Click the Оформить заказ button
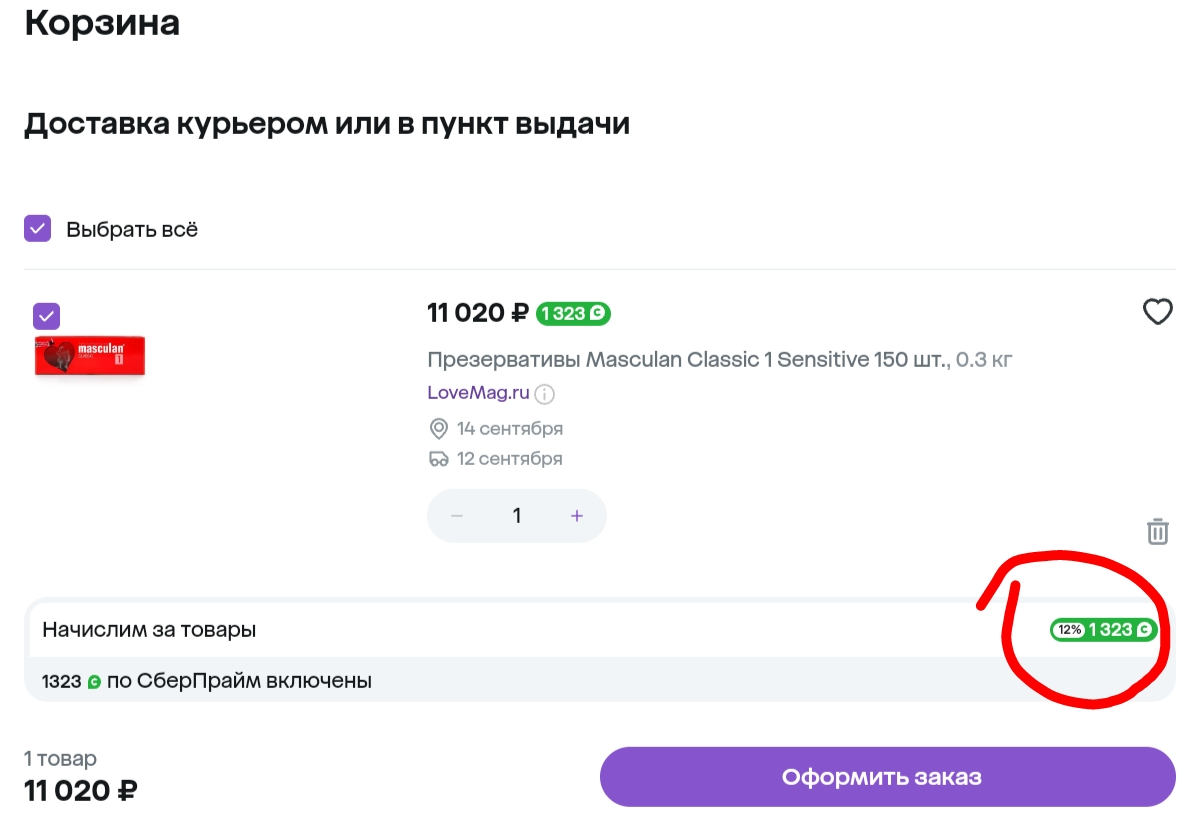1200x833 pixels. tap(887, 777)
